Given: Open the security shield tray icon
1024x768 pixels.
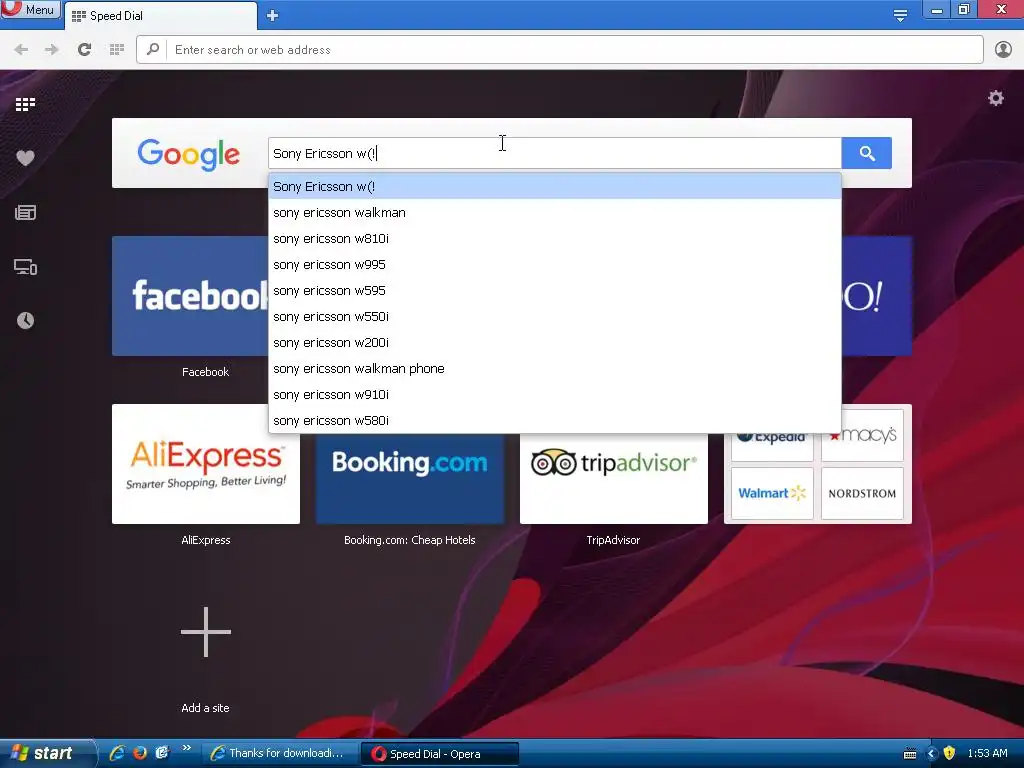Looking at the screenshot, I should [x=950, y=753].
